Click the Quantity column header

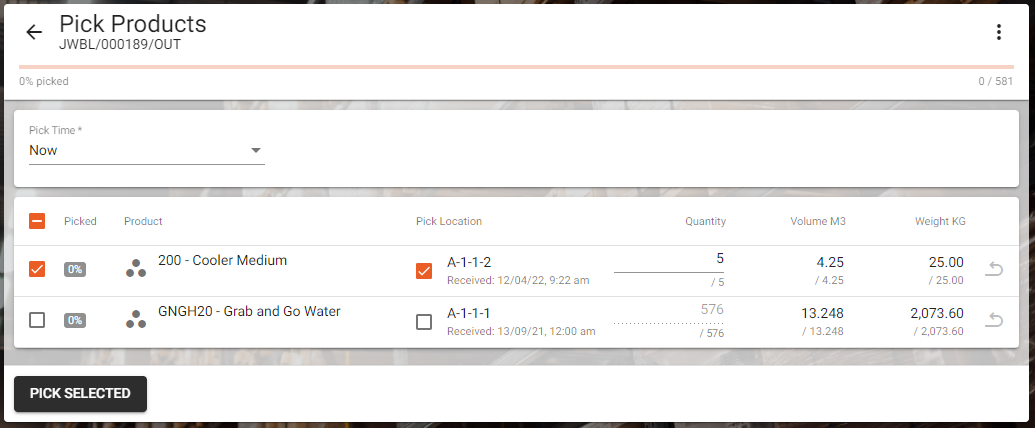pos(705,221)
